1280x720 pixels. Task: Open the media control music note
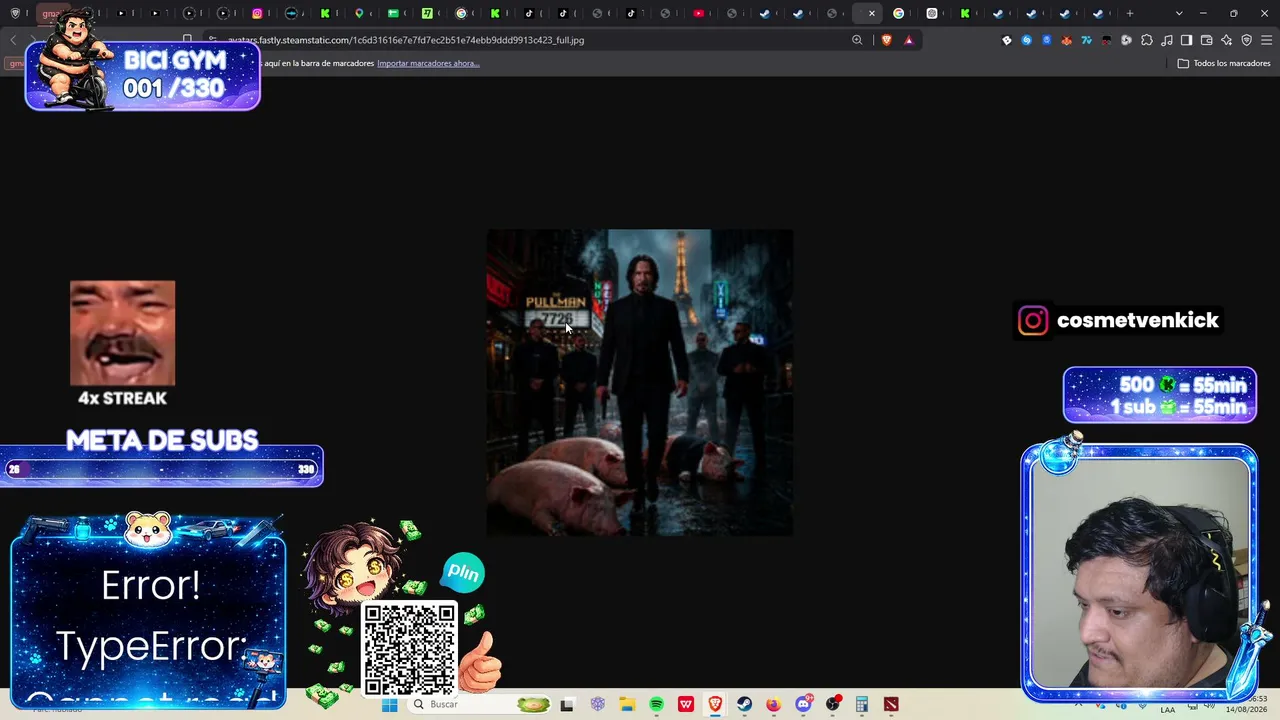[x=1166, y=40]
